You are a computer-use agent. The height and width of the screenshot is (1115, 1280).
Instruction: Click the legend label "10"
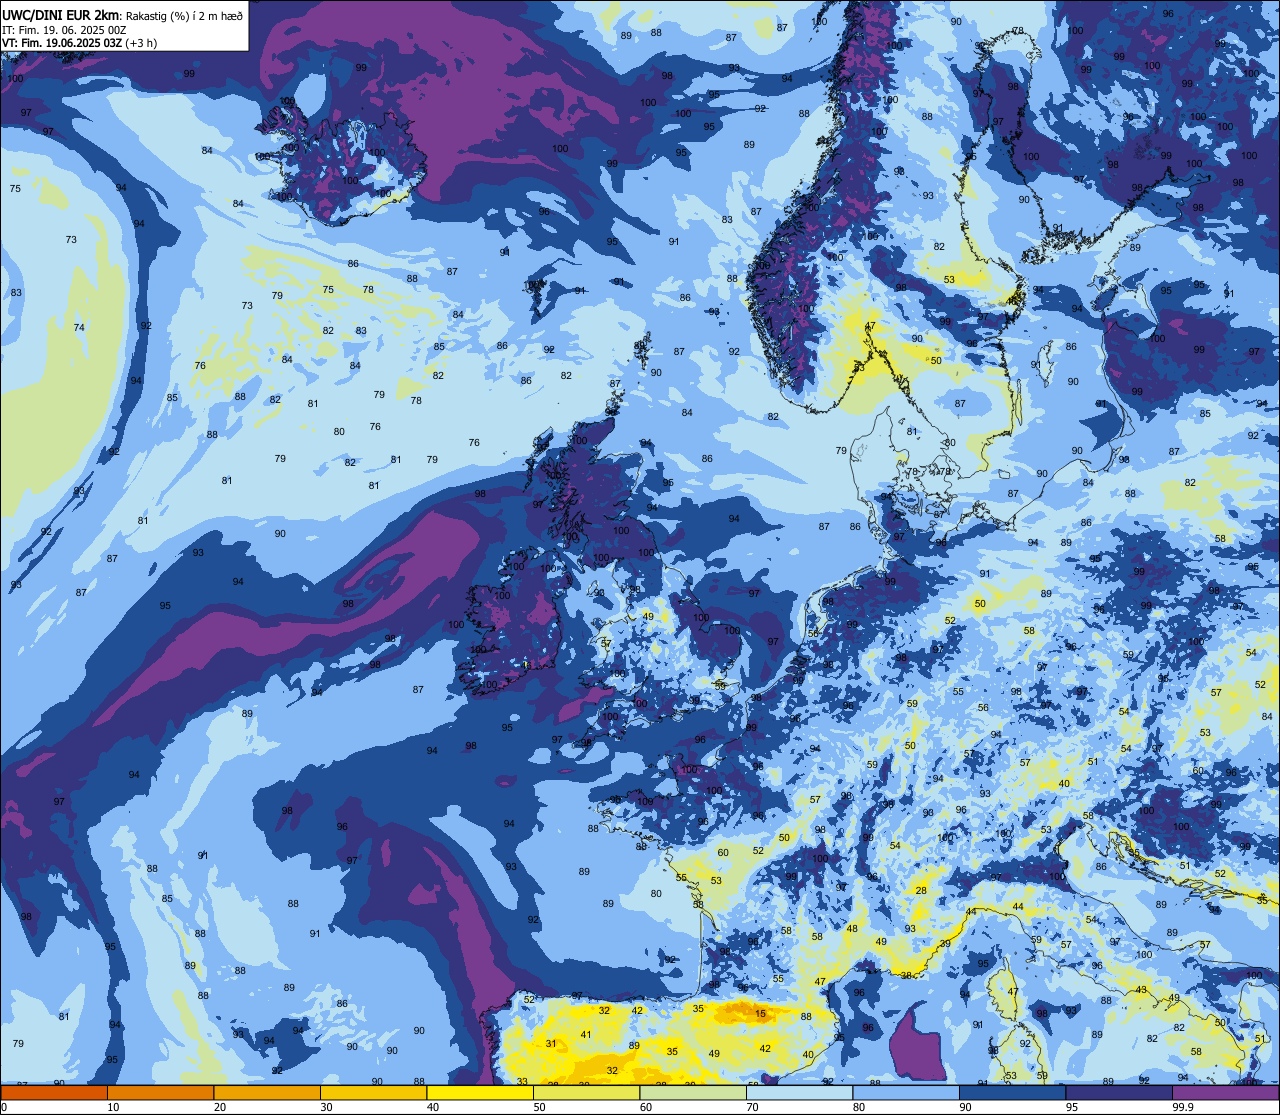click(113, 1107)
